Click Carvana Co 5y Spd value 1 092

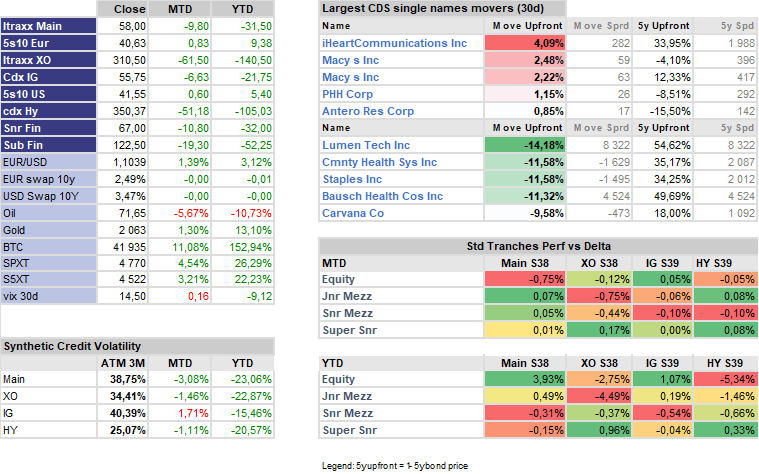click(x=741, y=213)
